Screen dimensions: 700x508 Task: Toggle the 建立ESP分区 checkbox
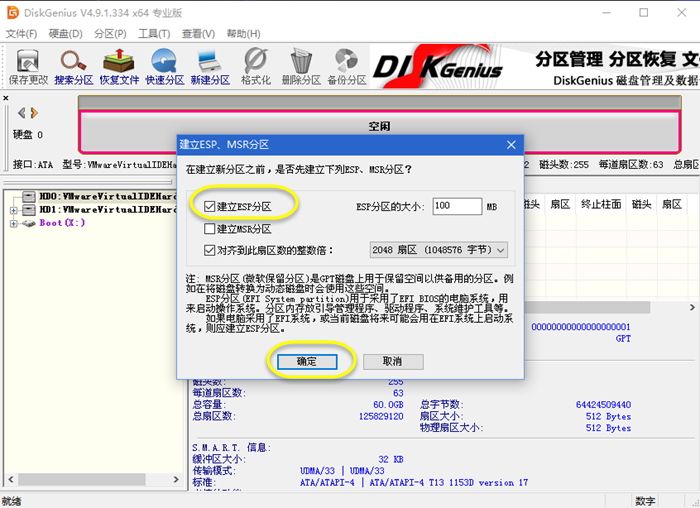coord(209,206)
